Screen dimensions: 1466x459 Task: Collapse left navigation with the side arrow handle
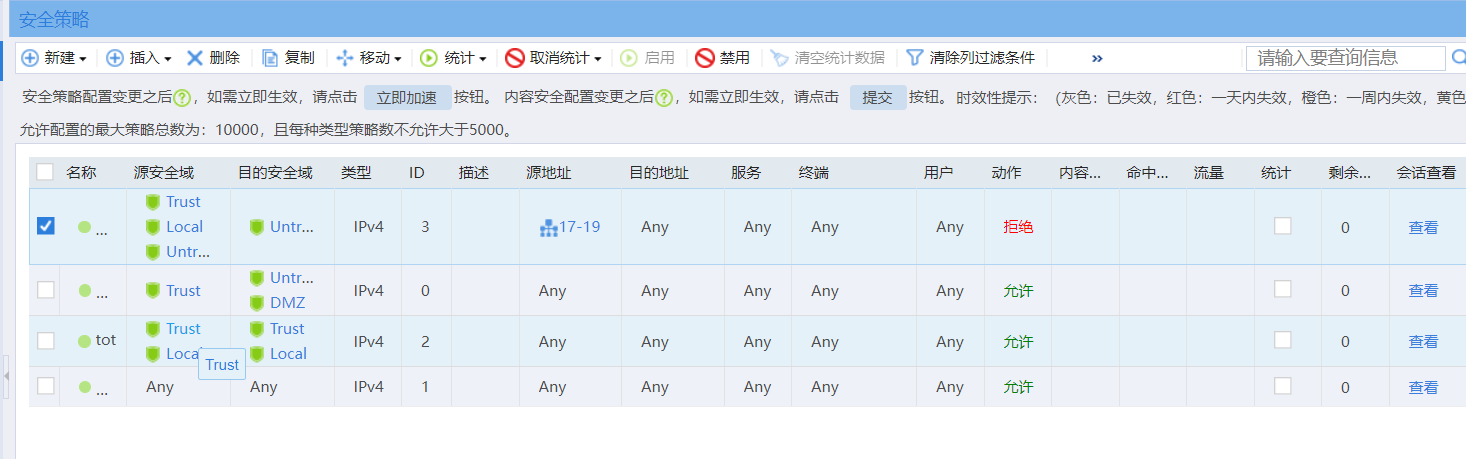click(x=4, y=375)
